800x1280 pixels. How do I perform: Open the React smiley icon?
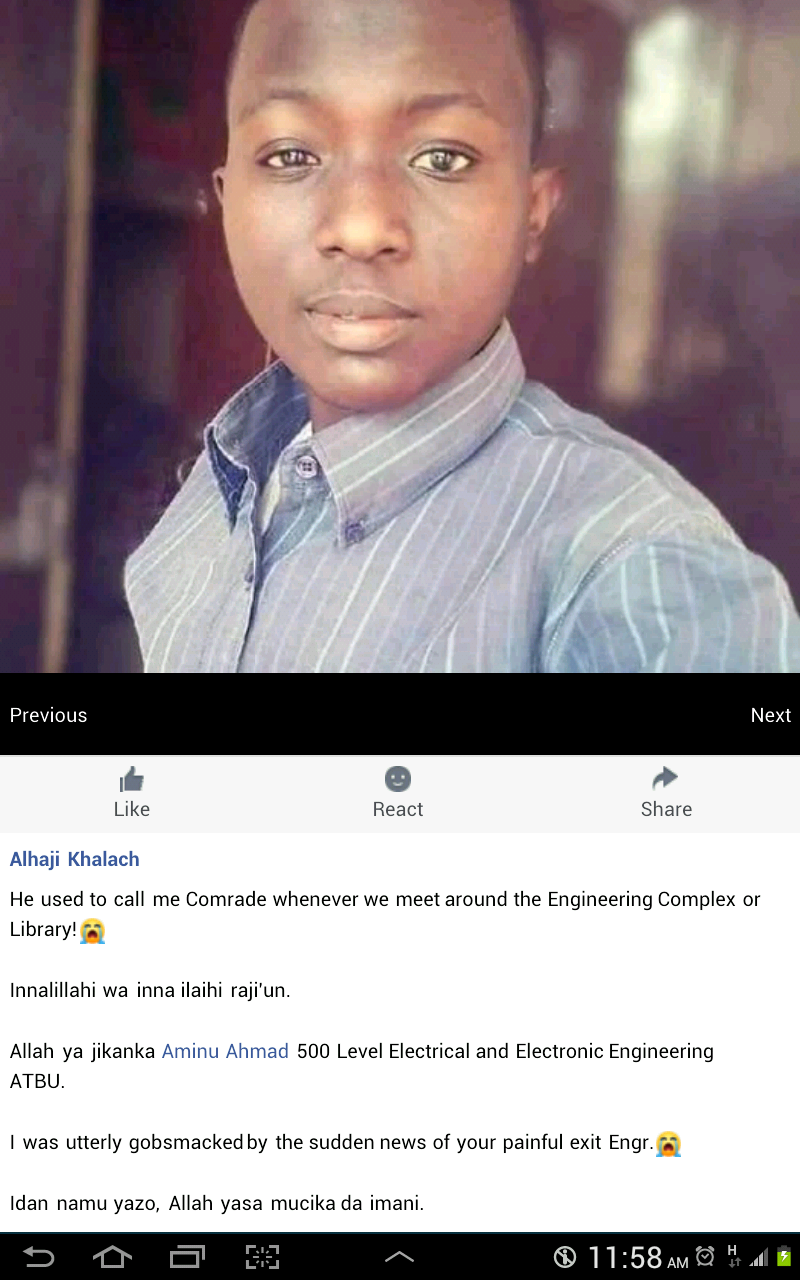(x=398, y=779)
